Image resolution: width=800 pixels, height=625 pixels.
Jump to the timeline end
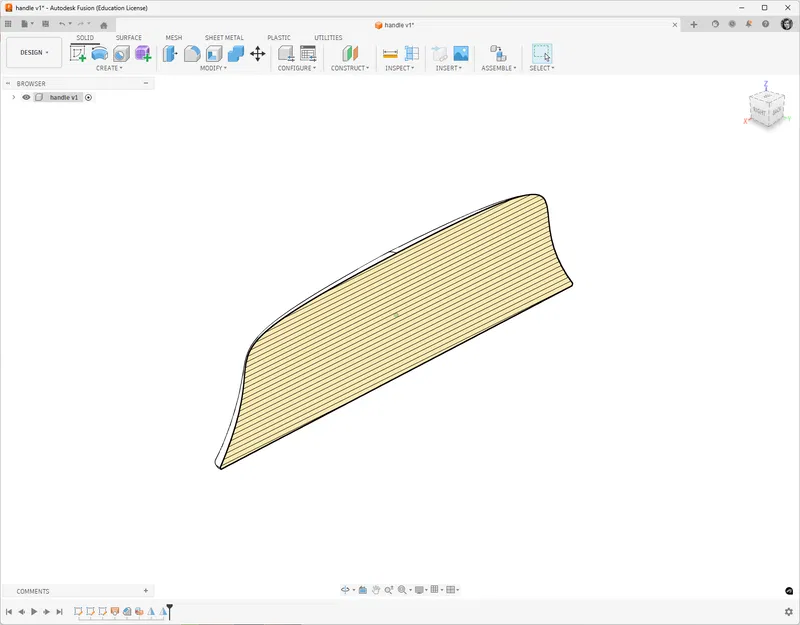click(59, 611)
